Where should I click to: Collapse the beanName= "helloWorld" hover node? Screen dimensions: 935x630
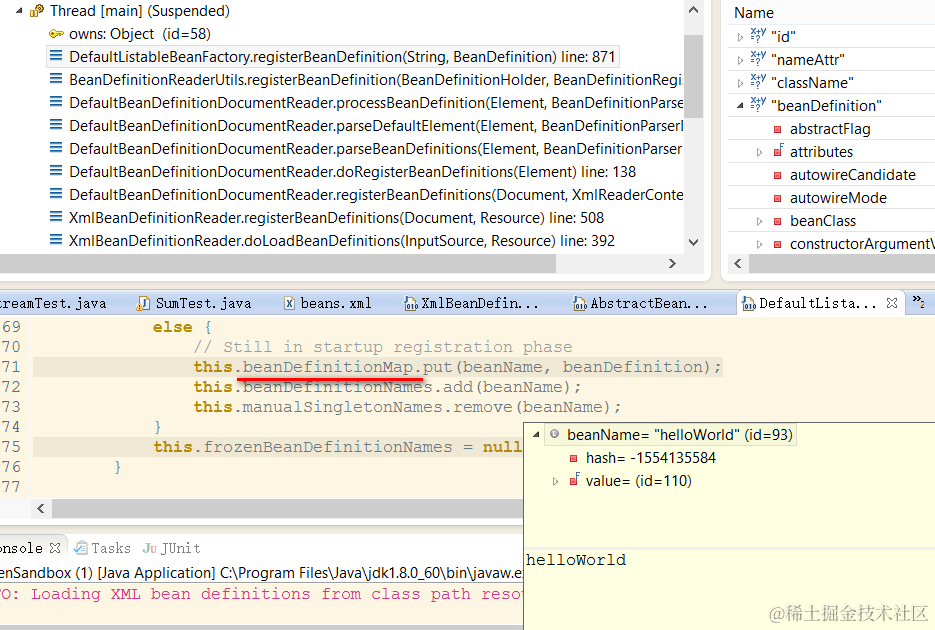pos(536,435)
